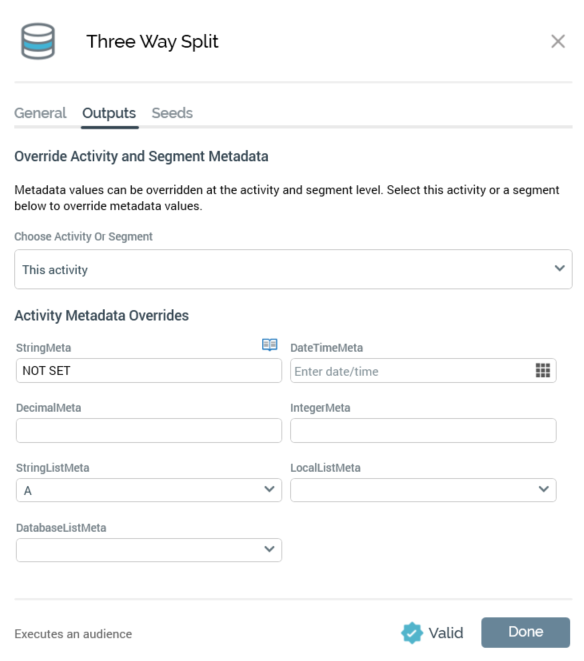
Task: Switch to the General tab
Action: pyautogui.click(x=40, y=113)
